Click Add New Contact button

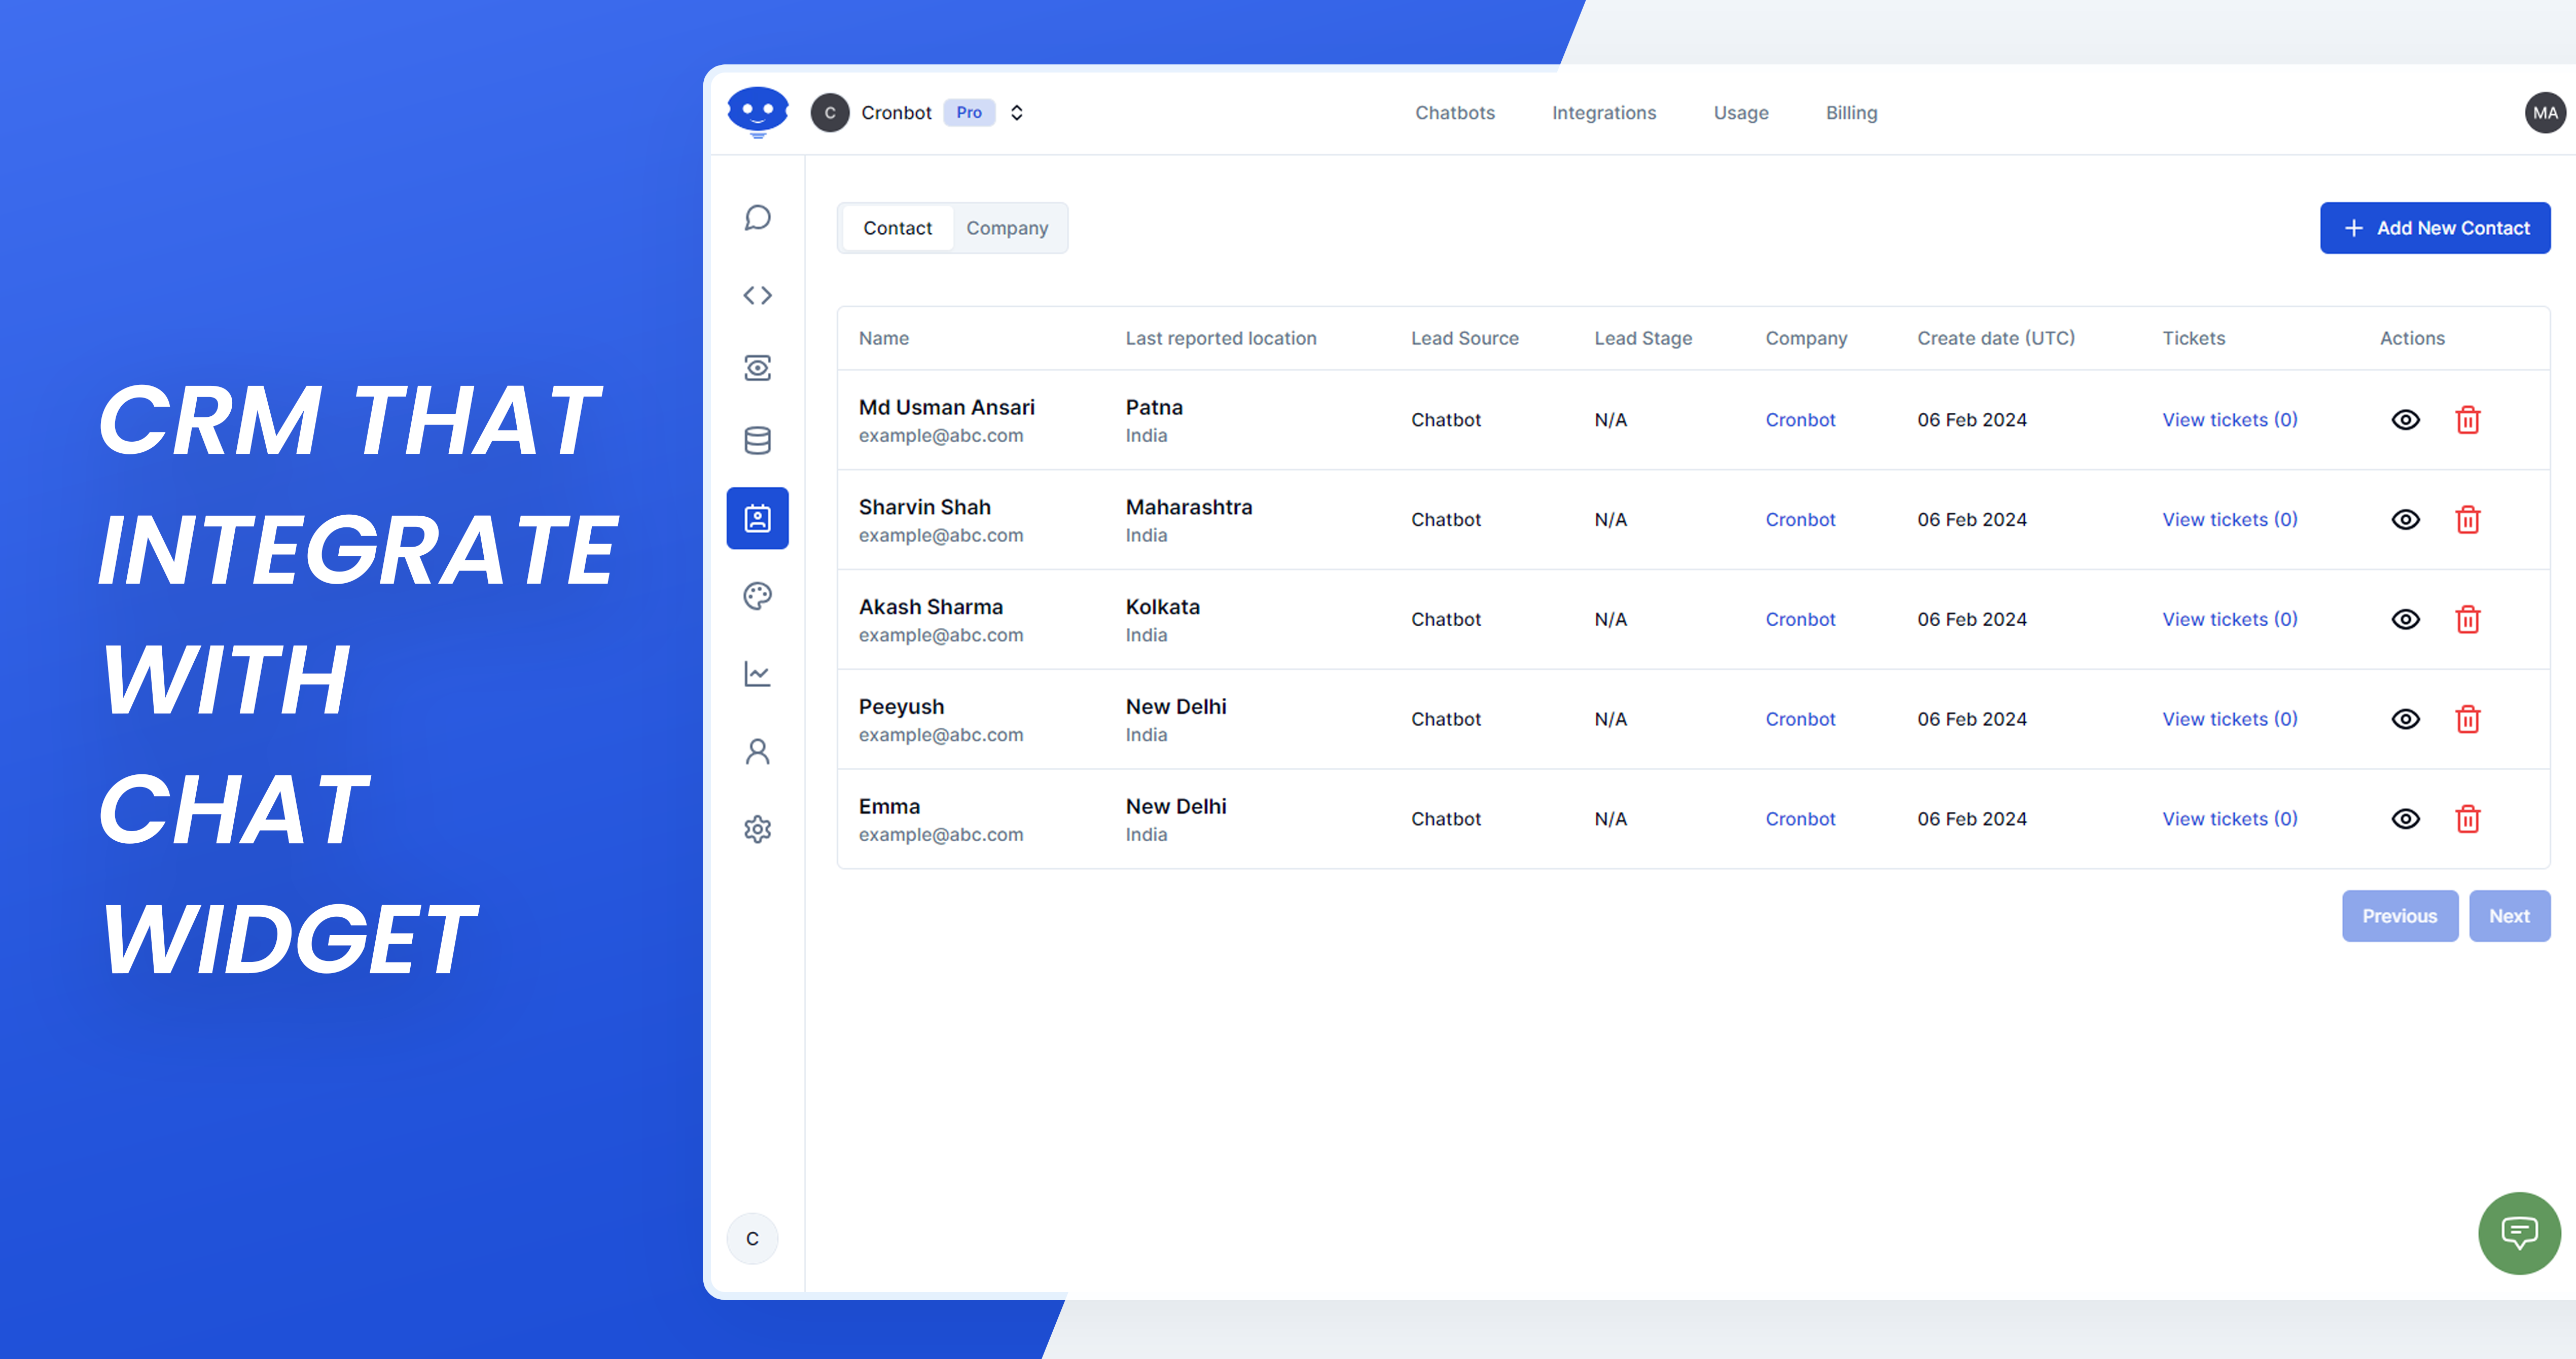click(2434, 228)
